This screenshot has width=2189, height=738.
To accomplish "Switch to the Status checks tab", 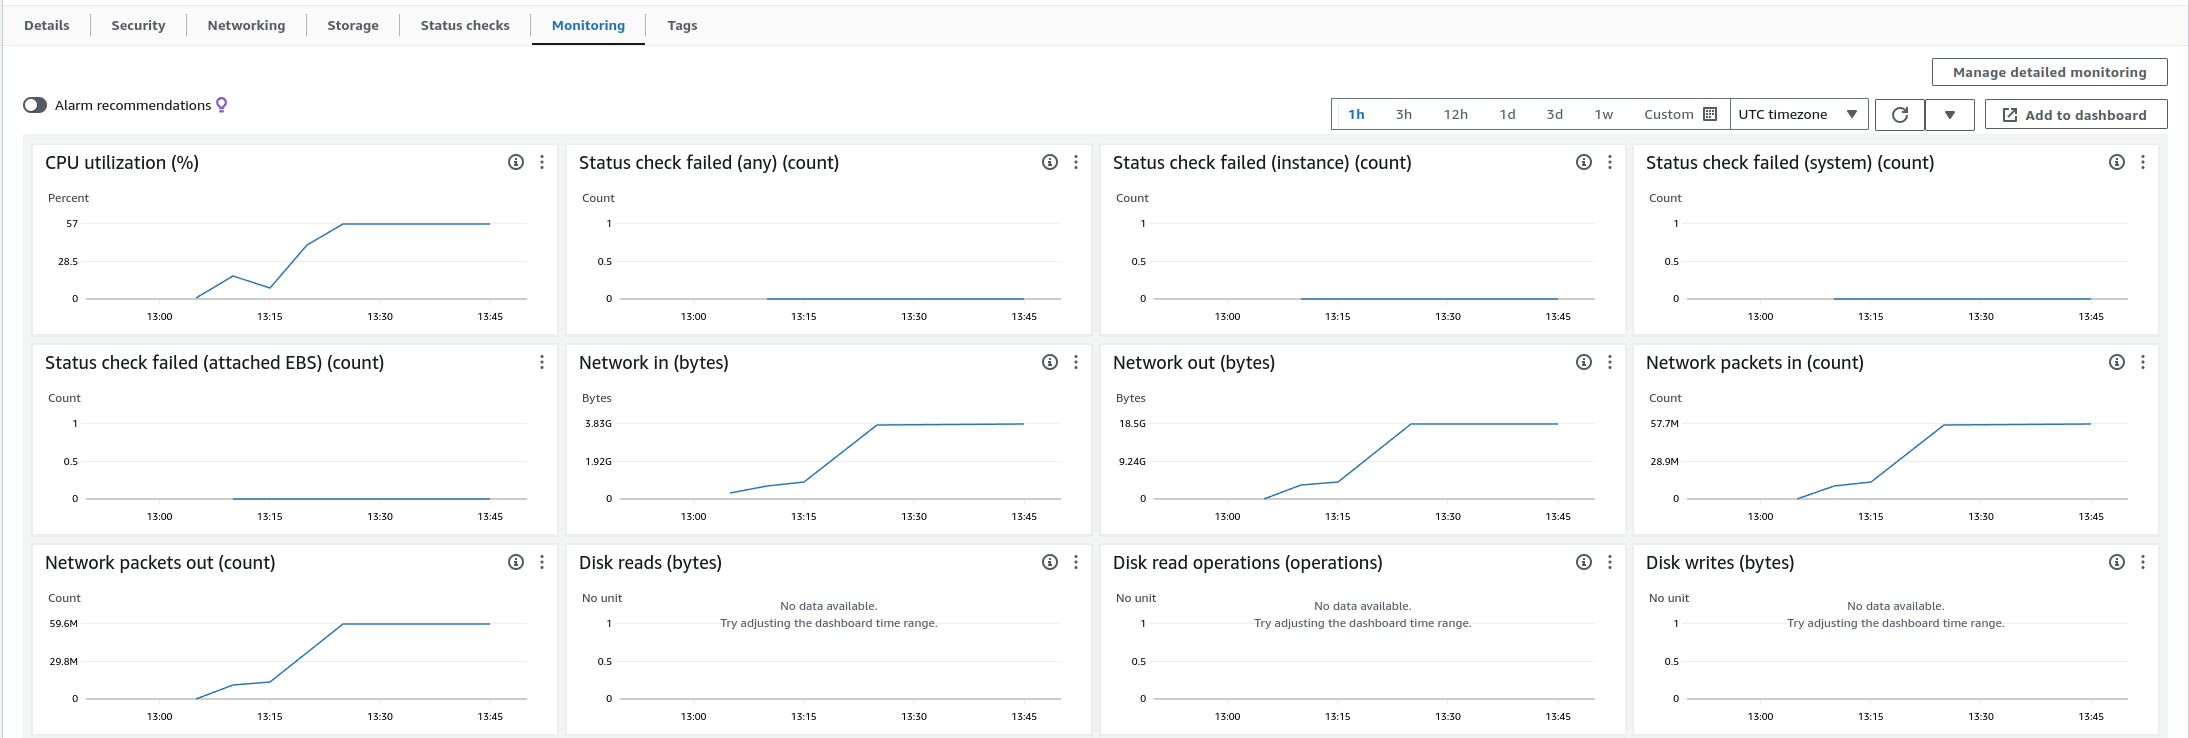I will [x=465, y=25].
